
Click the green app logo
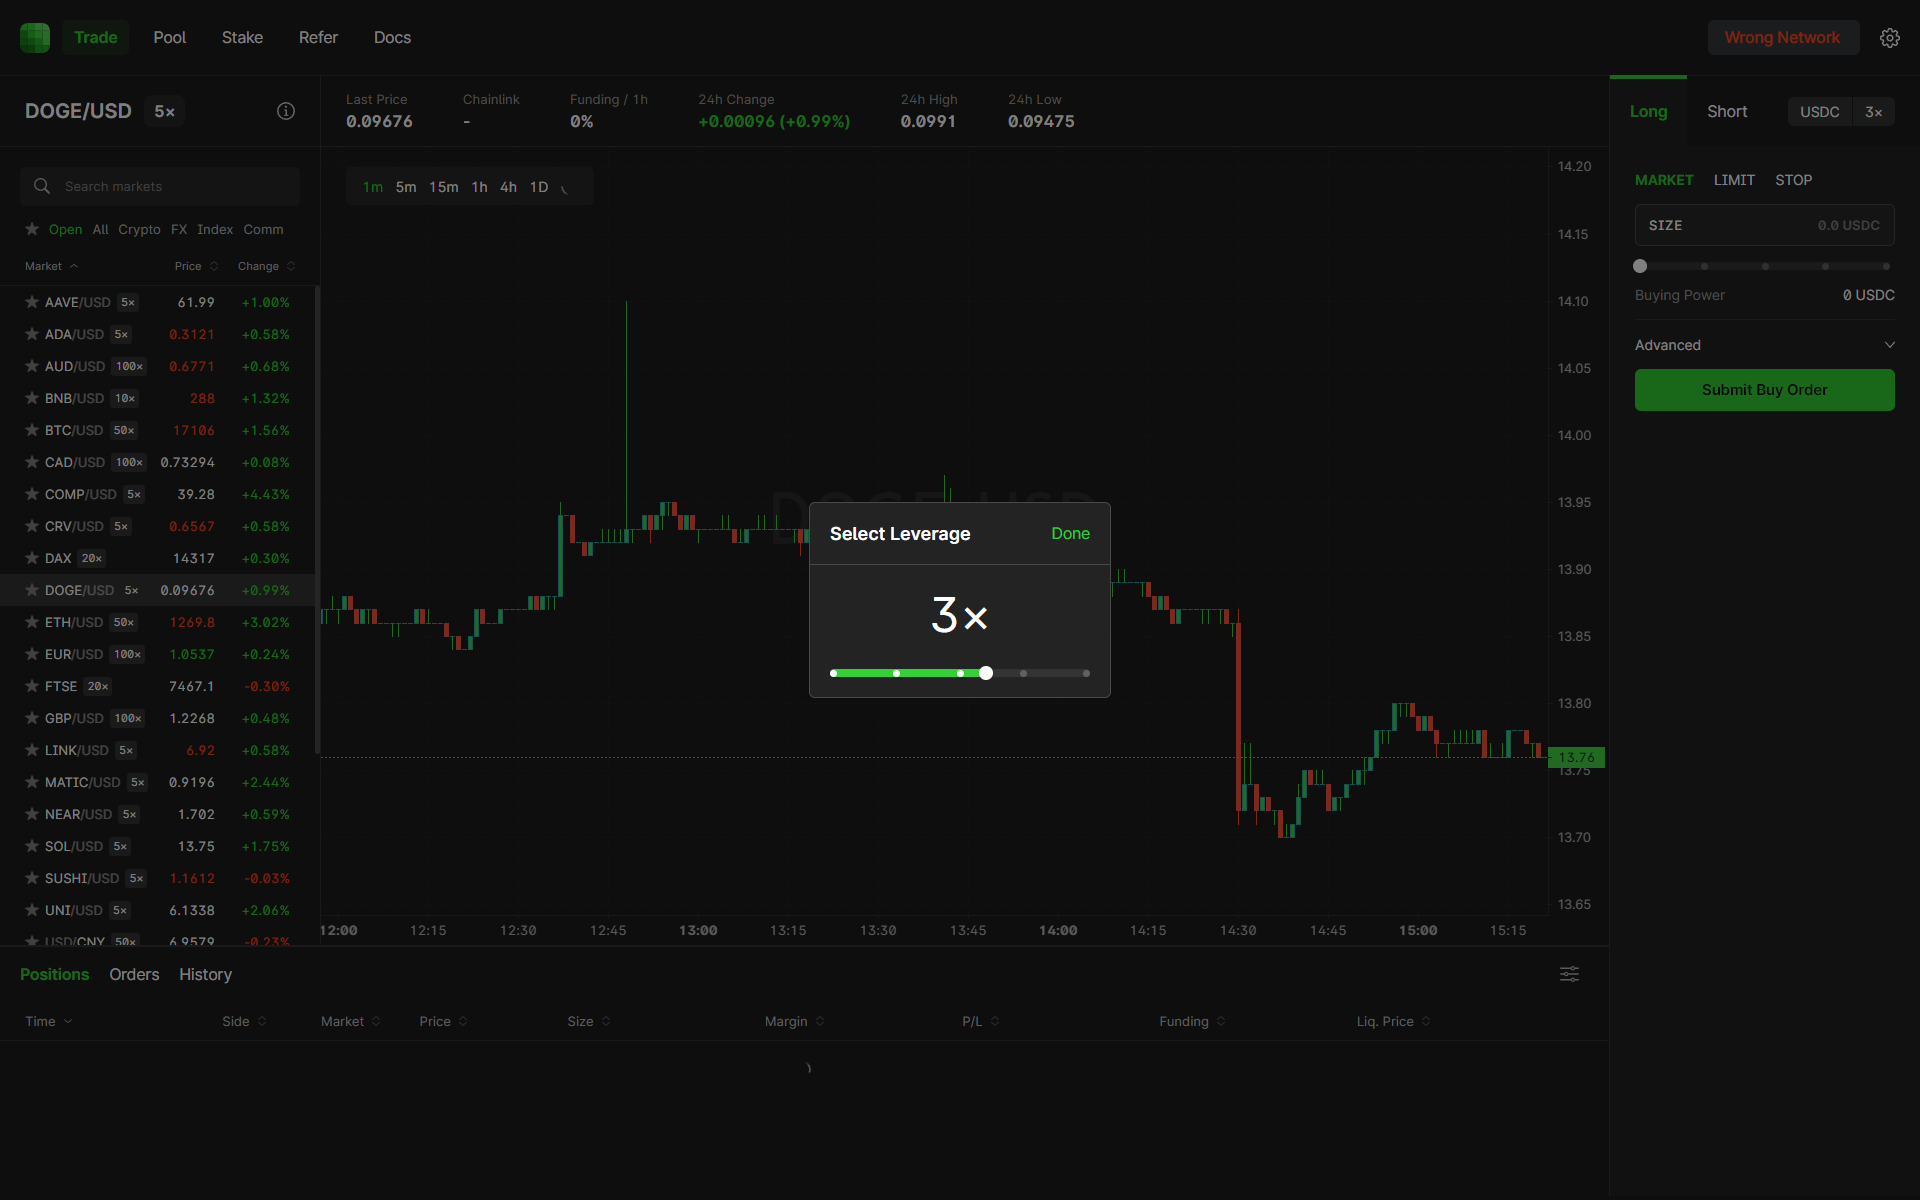(x=34, y=37)
